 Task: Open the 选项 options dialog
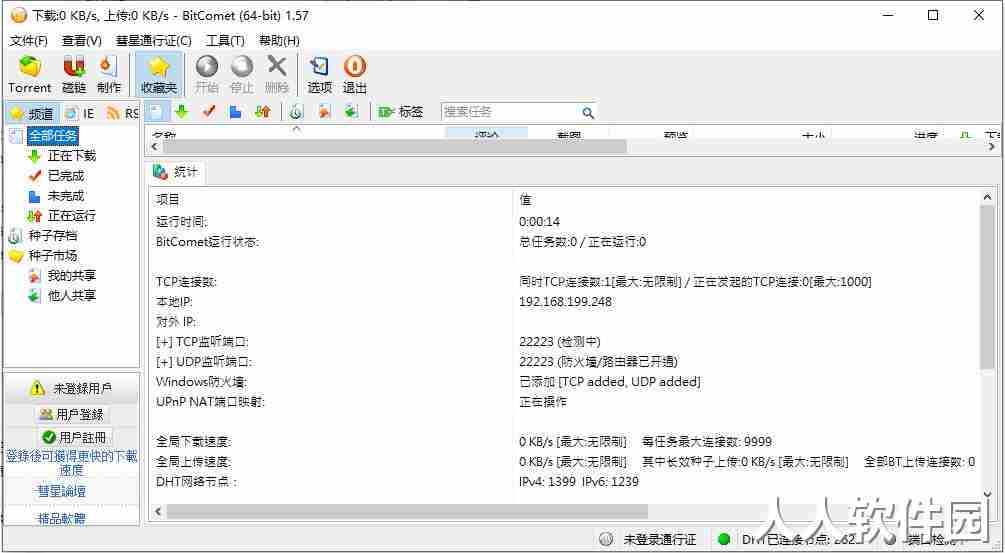[x=319, y=75]
